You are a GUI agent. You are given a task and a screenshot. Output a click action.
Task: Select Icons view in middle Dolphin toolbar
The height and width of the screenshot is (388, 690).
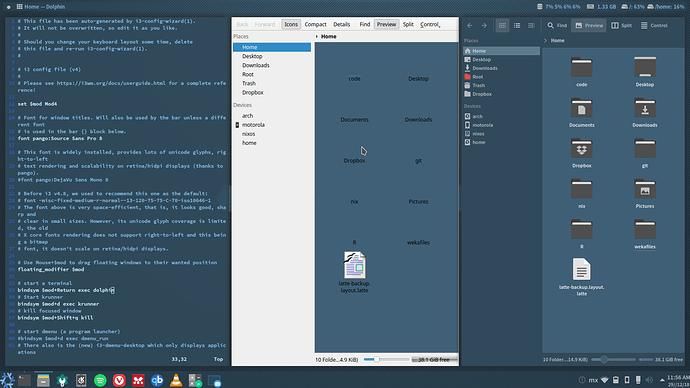(x=291, y=24)
